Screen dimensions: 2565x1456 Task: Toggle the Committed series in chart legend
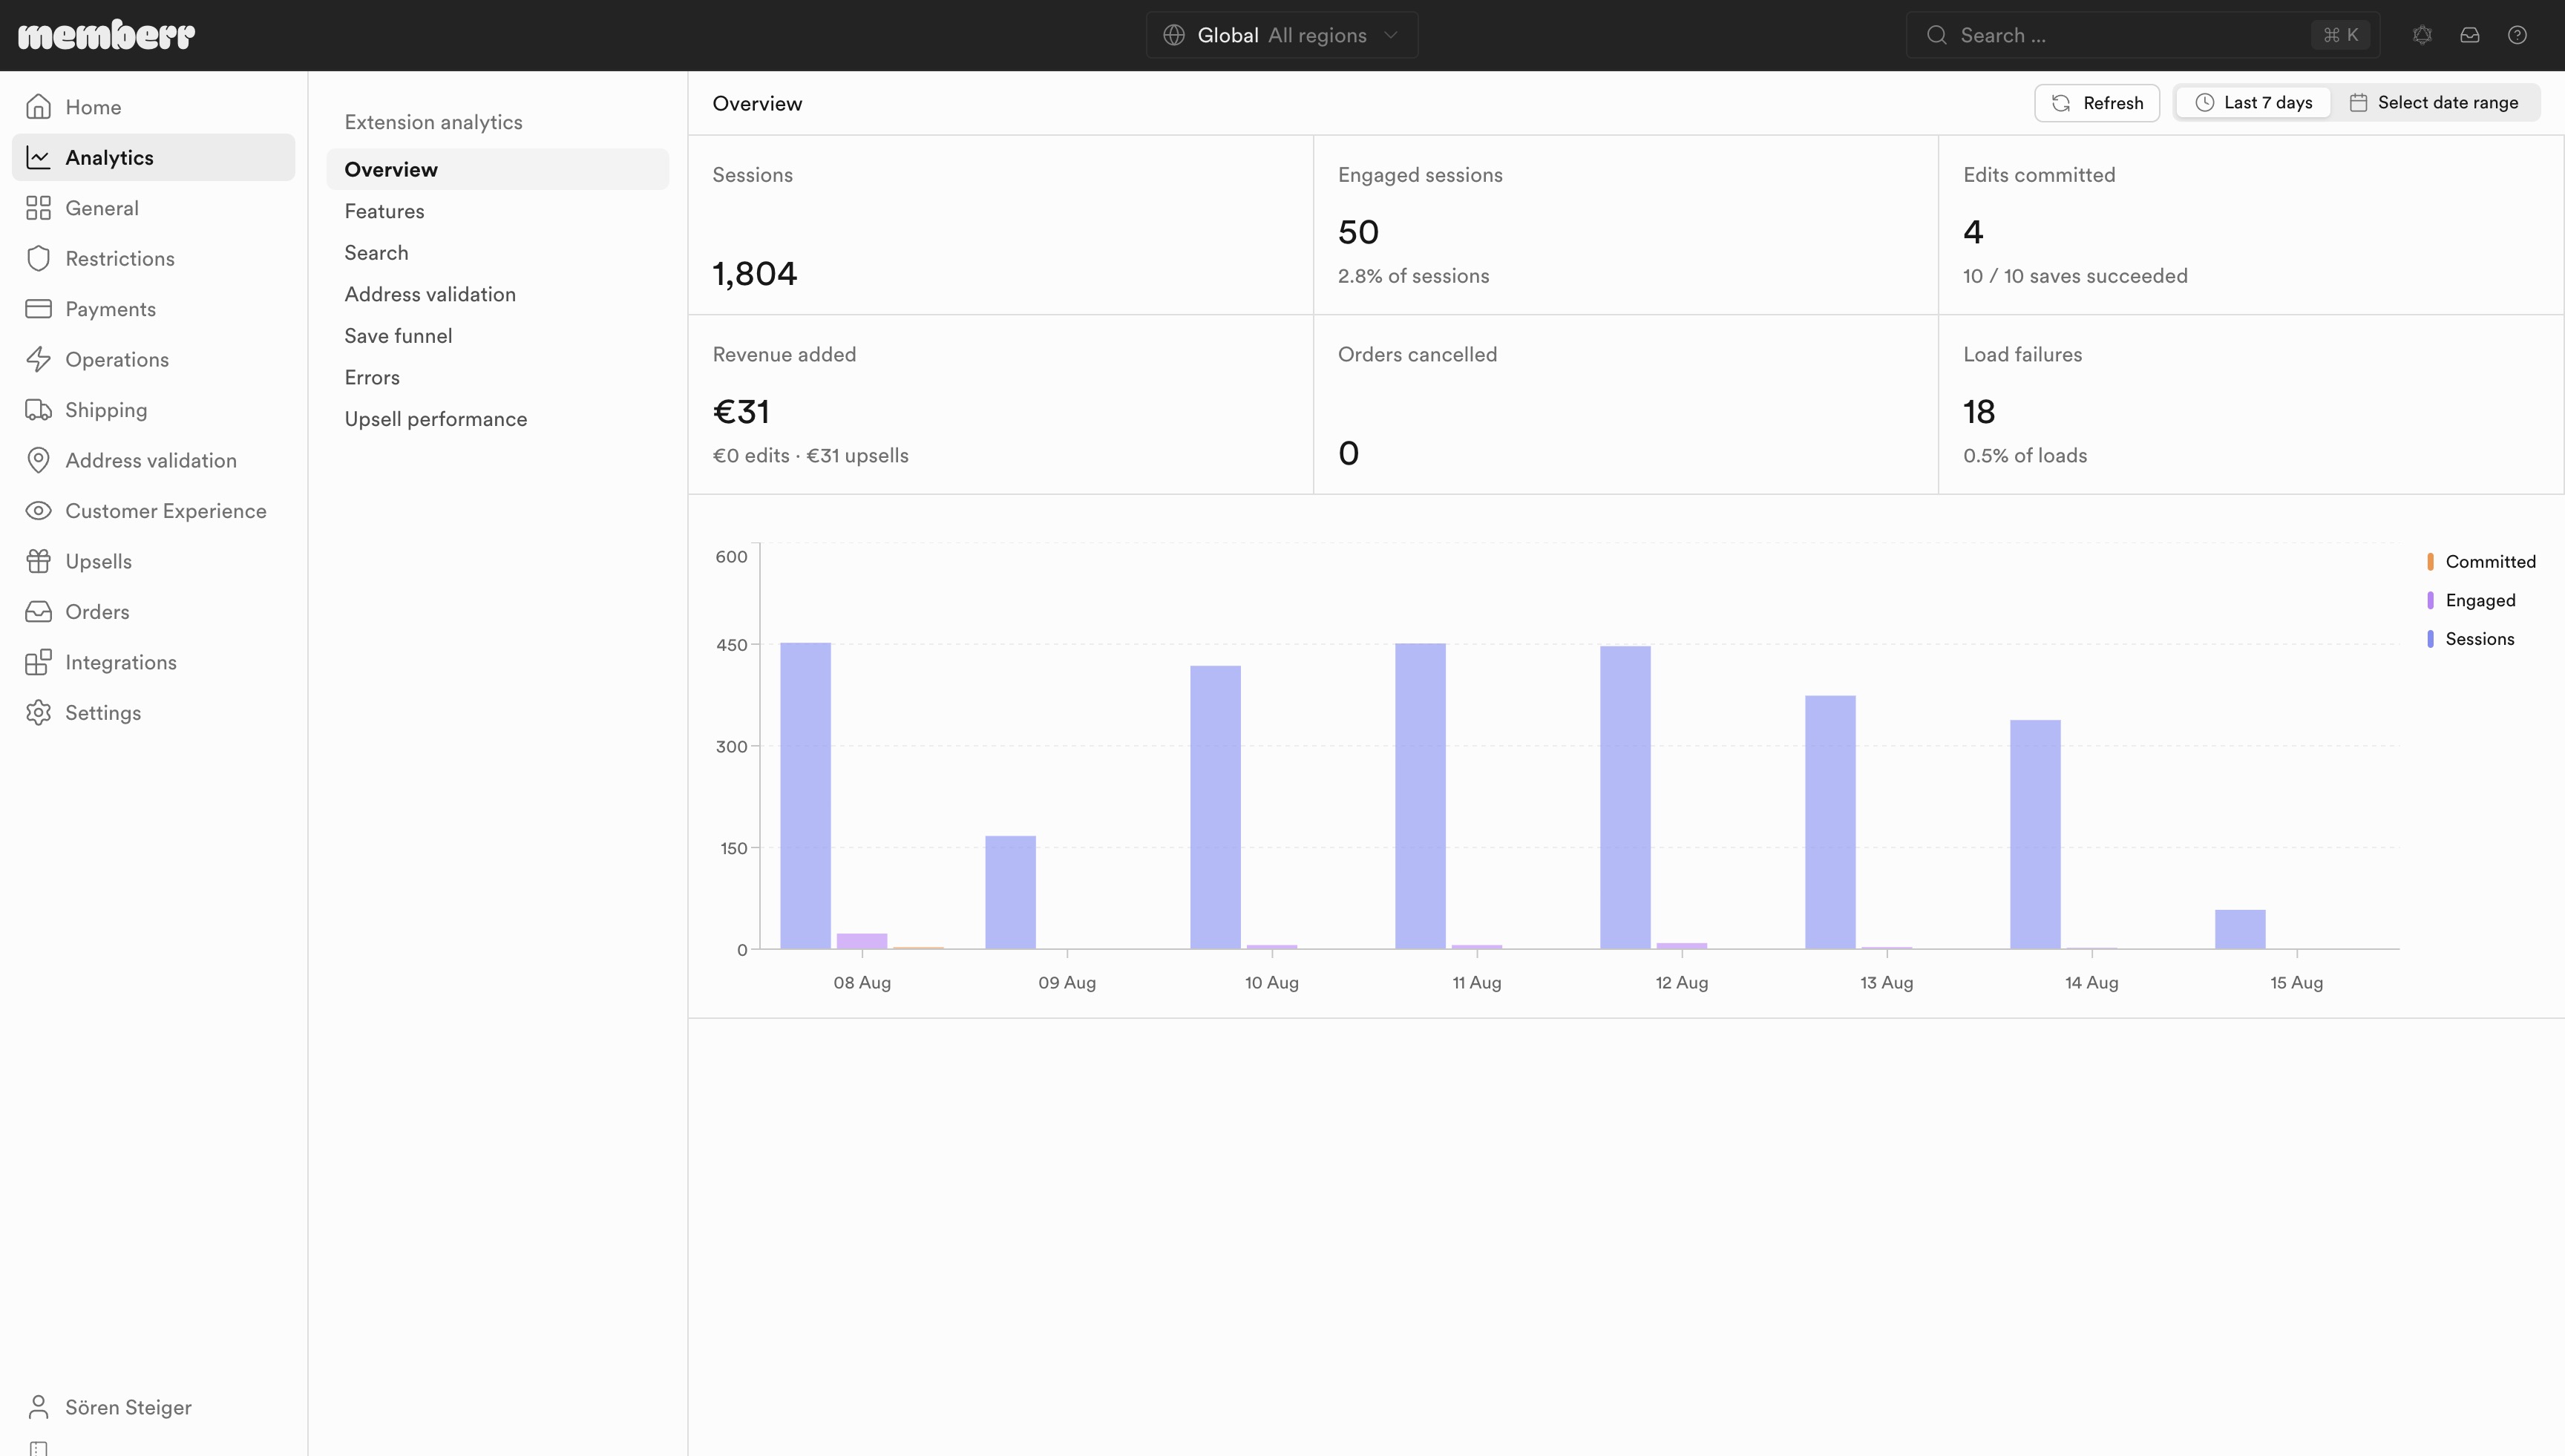(x=2481, y=562)
